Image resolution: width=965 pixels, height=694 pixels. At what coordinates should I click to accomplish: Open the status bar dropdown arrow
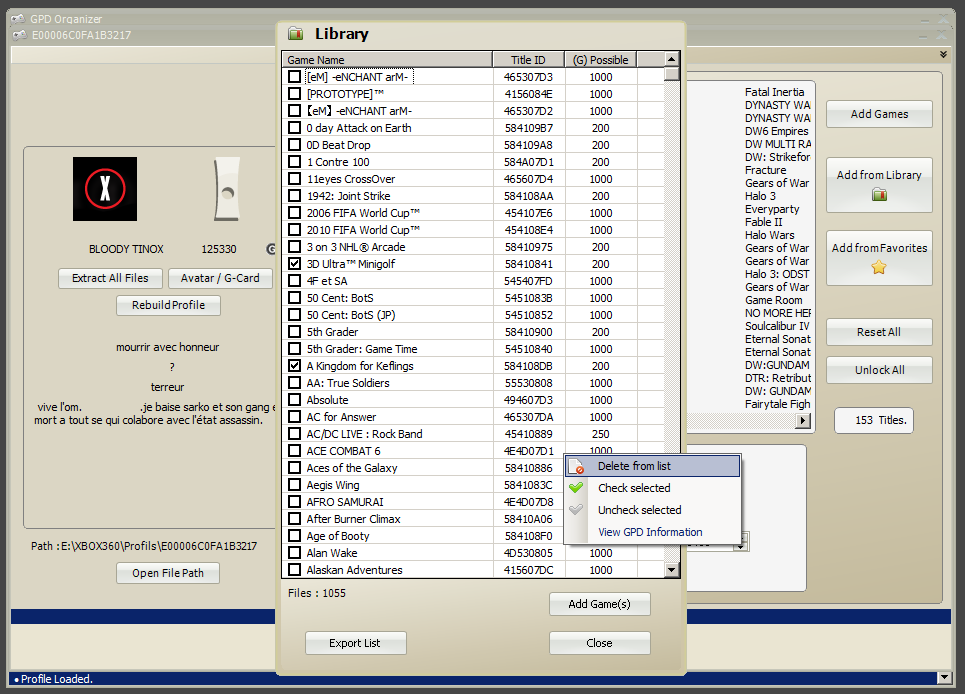(943, 678)
